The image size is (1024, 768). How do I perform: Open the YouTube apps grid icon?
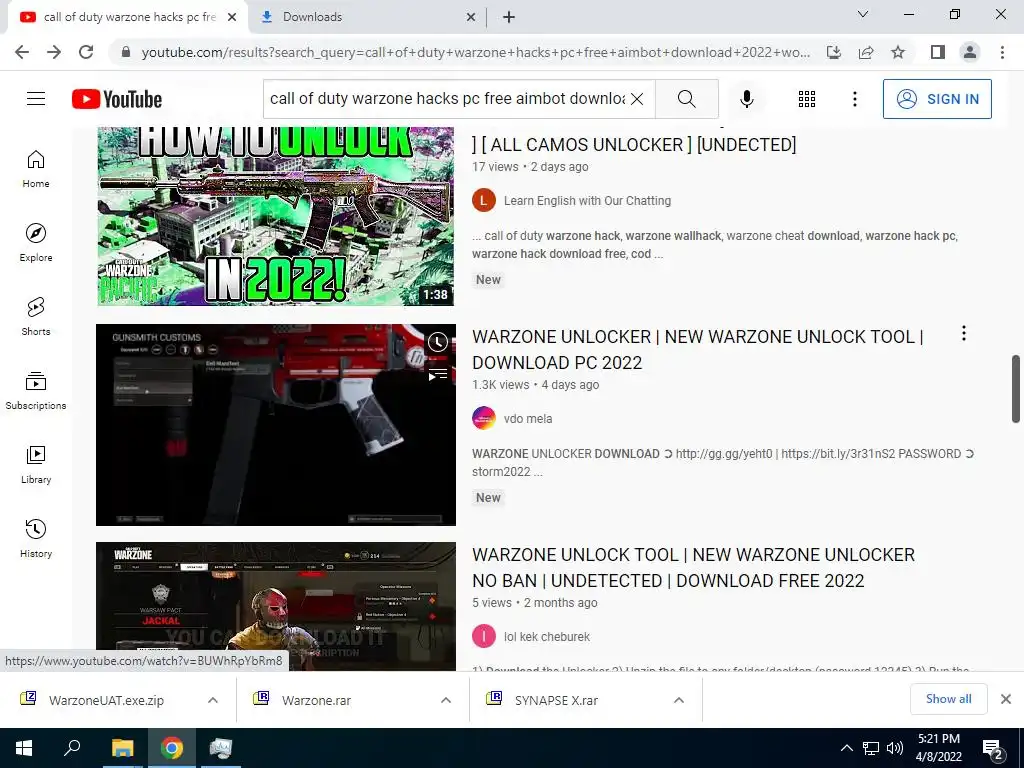[x=807, y=99]
